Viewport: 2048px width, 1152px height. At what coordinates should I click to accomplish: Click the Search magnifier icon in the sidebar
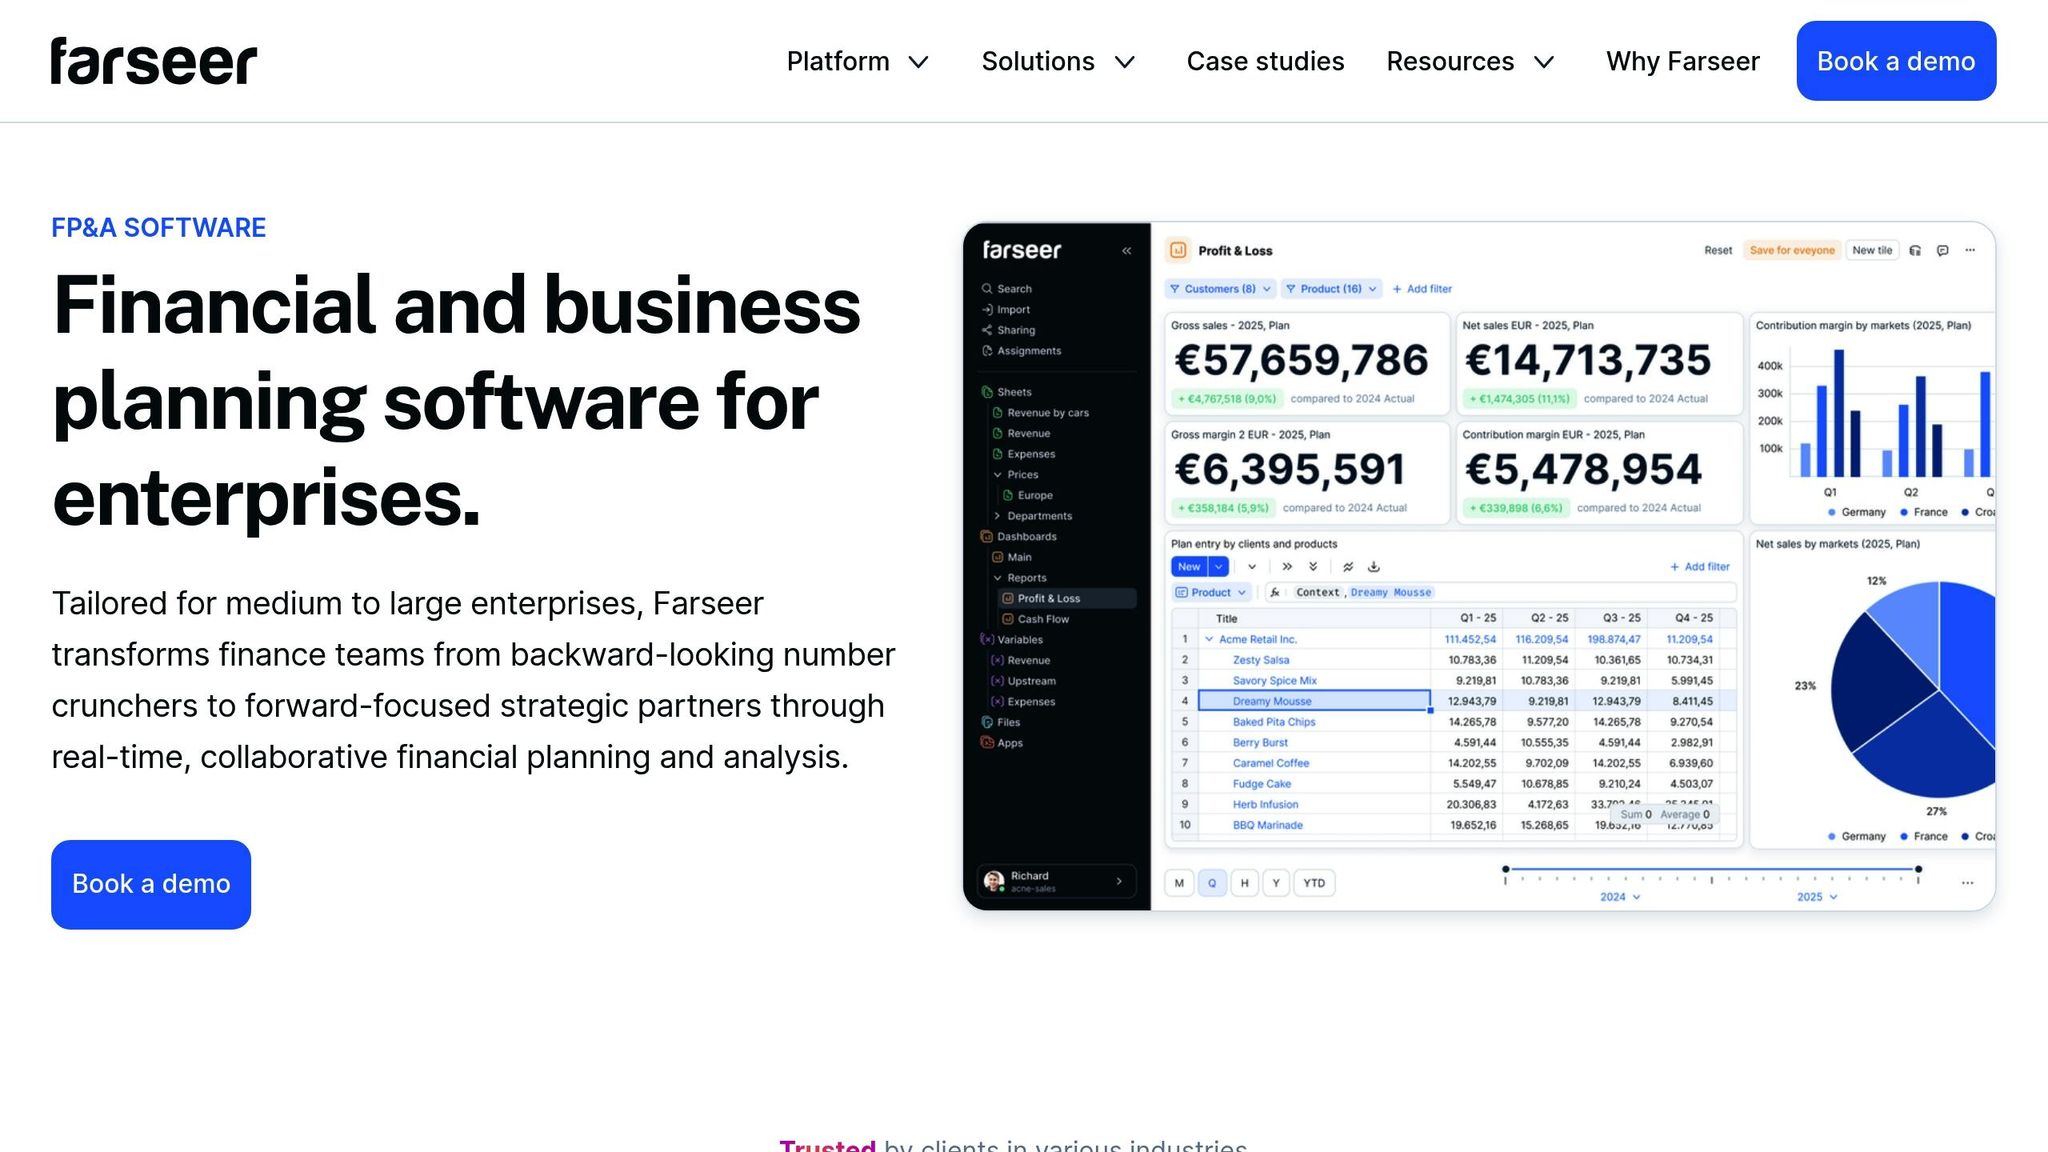point(987,288)
